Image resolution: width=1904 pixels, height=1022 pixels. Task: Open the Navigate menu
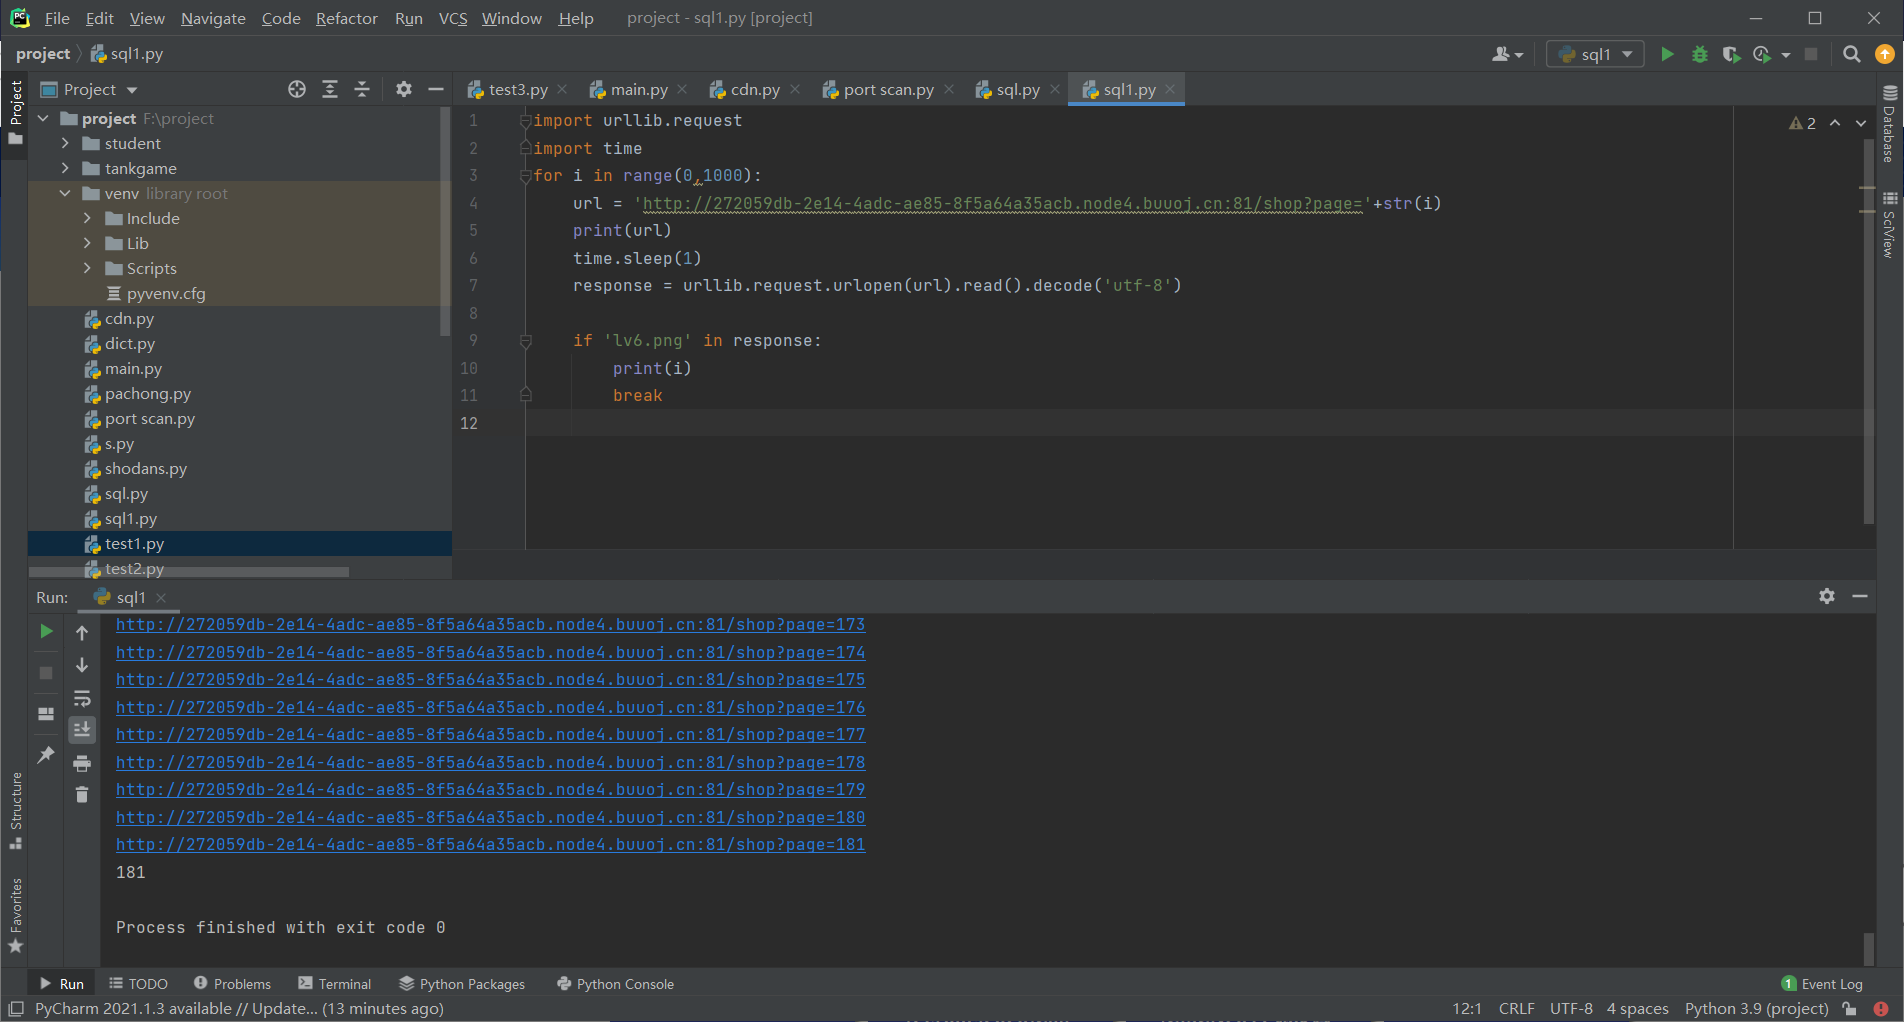213,18
